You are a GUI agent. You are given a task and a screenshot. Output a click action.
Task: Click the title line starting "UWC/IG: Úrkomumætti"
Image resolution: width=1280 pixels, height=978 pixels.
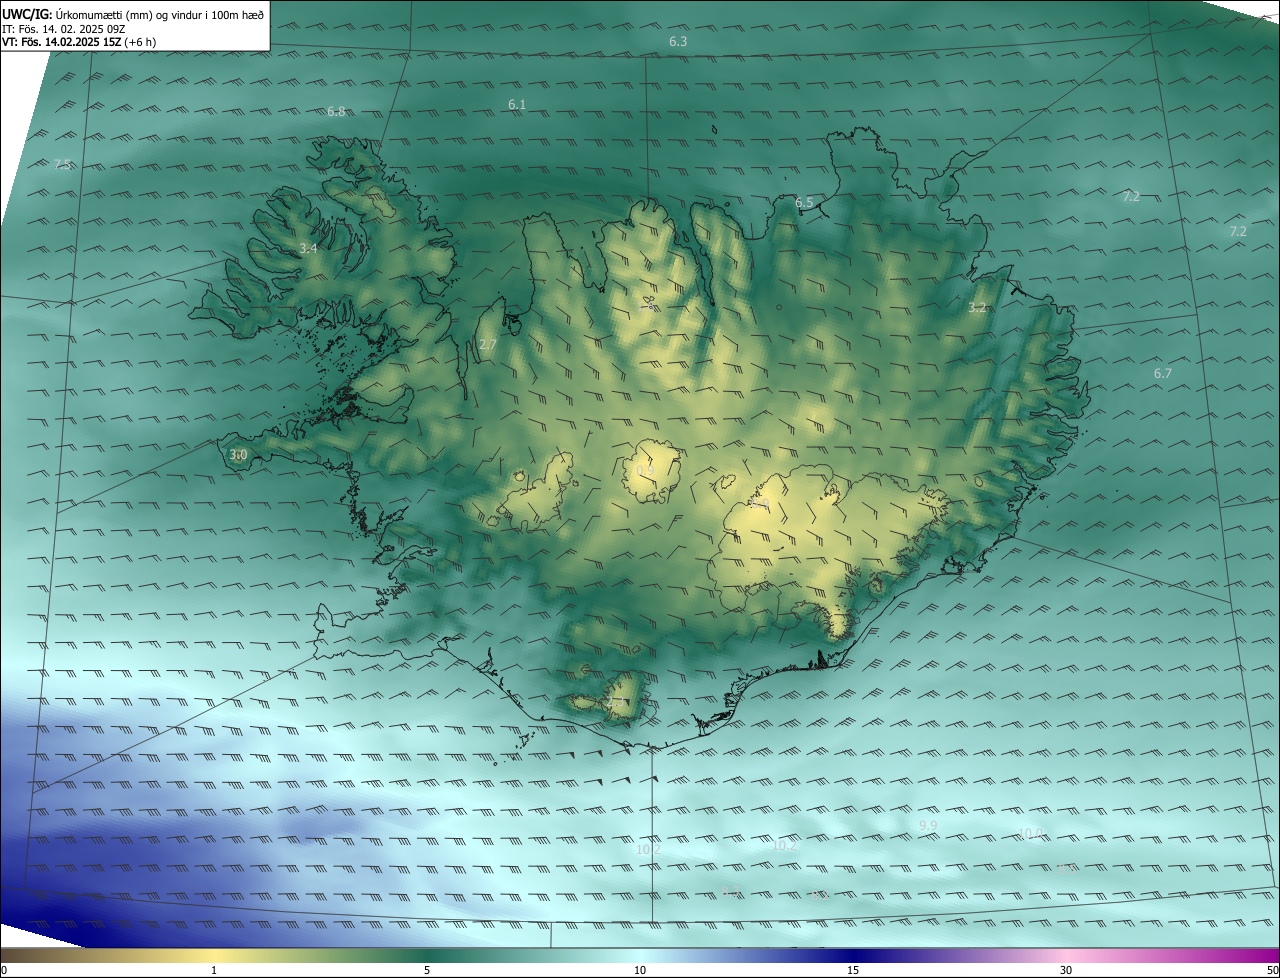133,14
